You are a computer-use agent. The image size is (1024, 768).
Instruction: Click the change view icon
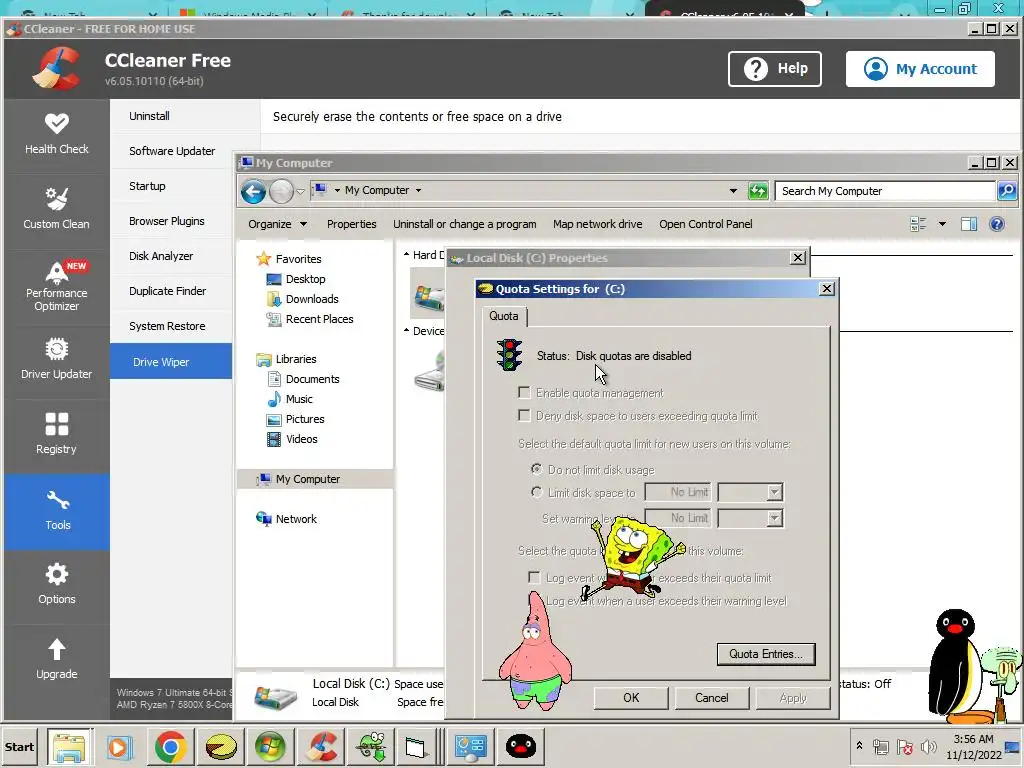click(x=918, y=224)
